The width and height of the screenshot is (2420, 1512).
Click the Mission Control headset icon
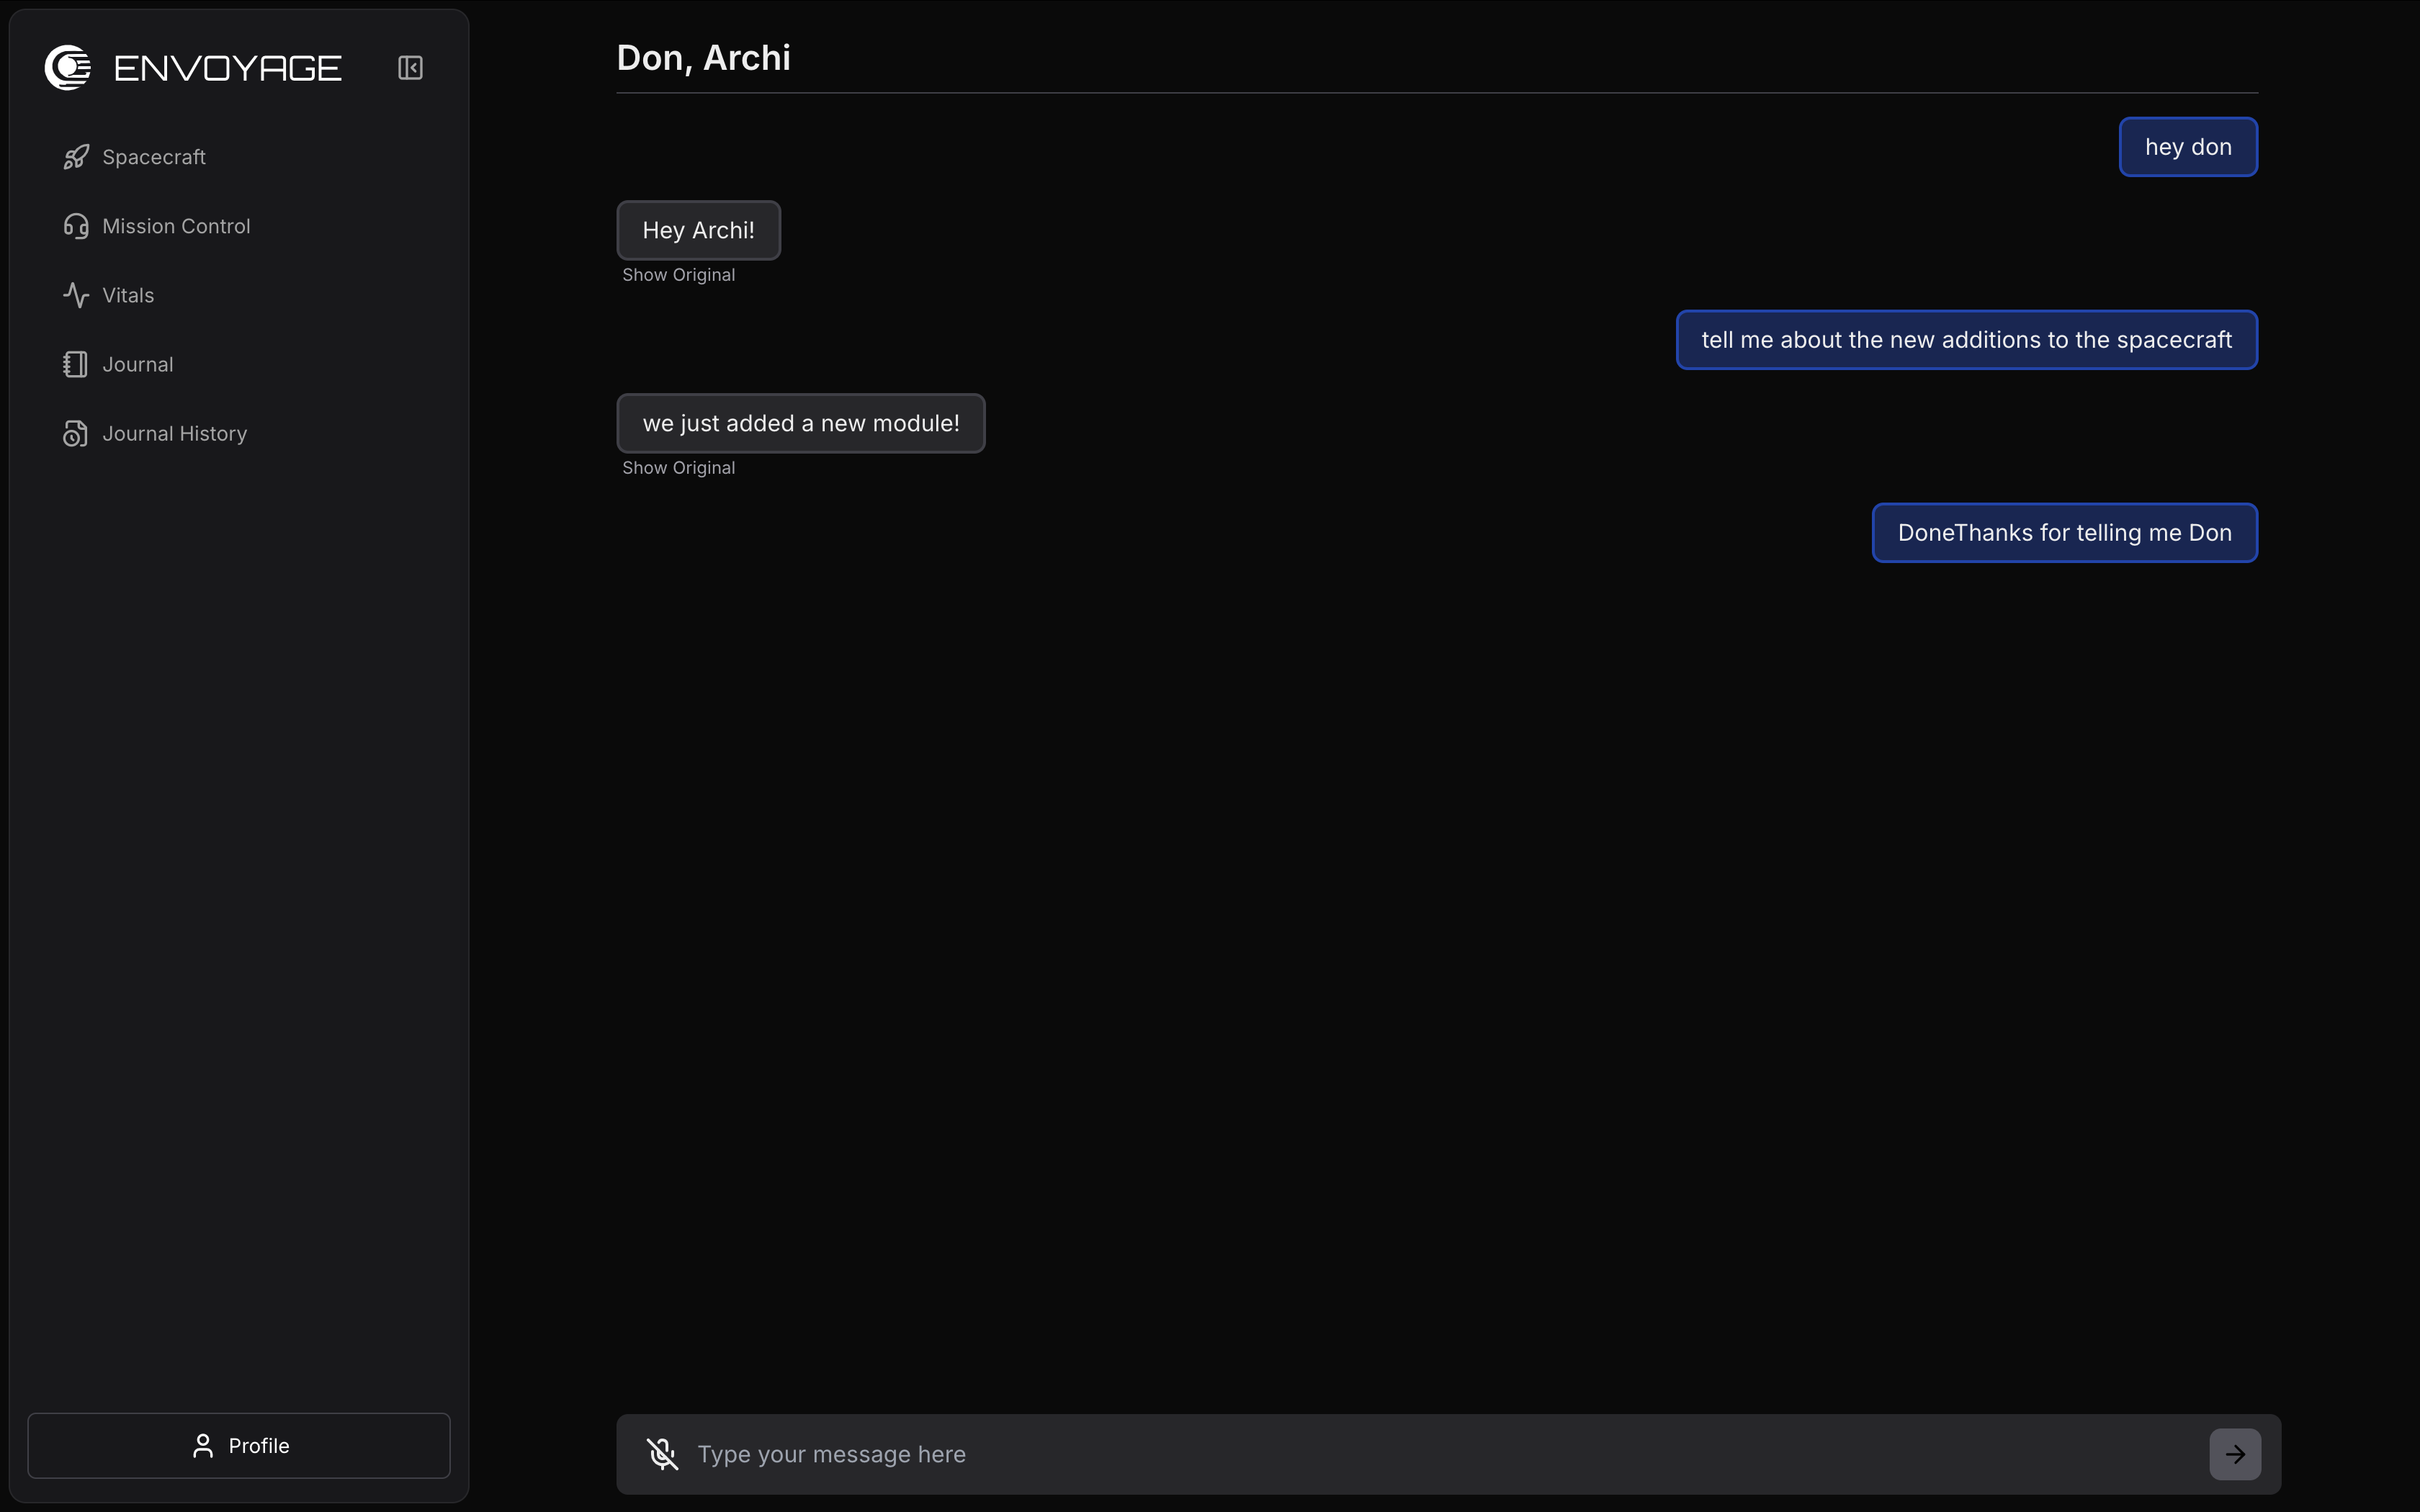76,226
